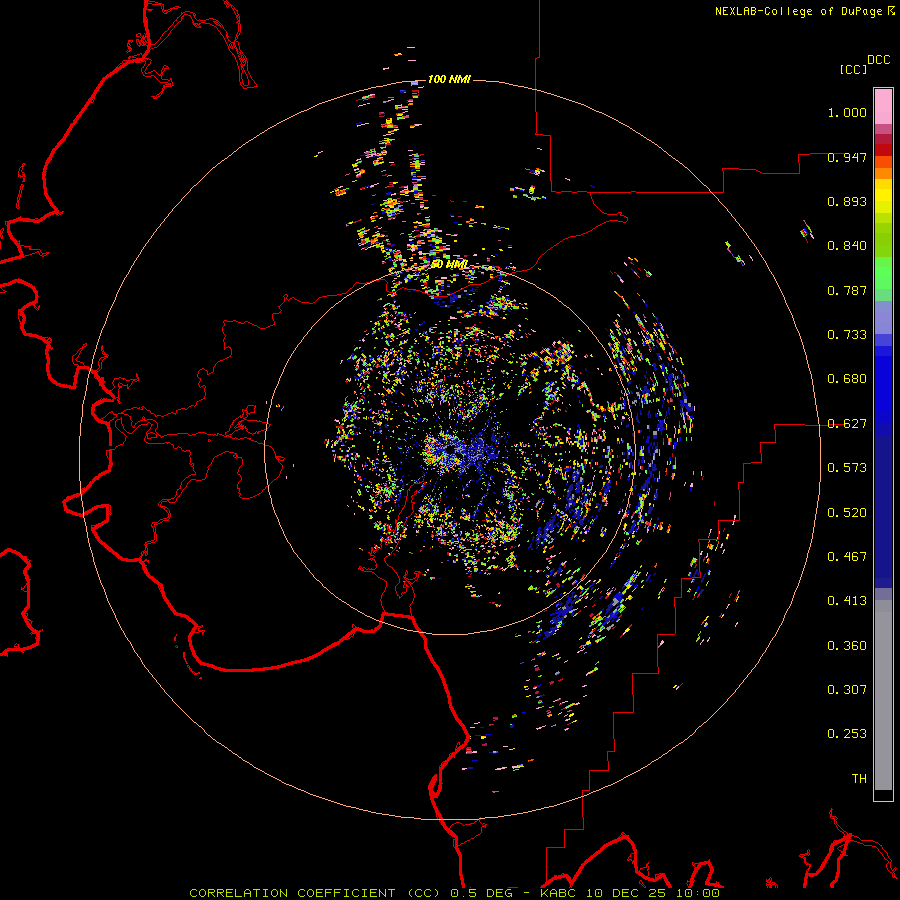Select the 0.413 scale value
Image resolution: width=900 pixels, height=900 pixels.
(x=847, y=601)
